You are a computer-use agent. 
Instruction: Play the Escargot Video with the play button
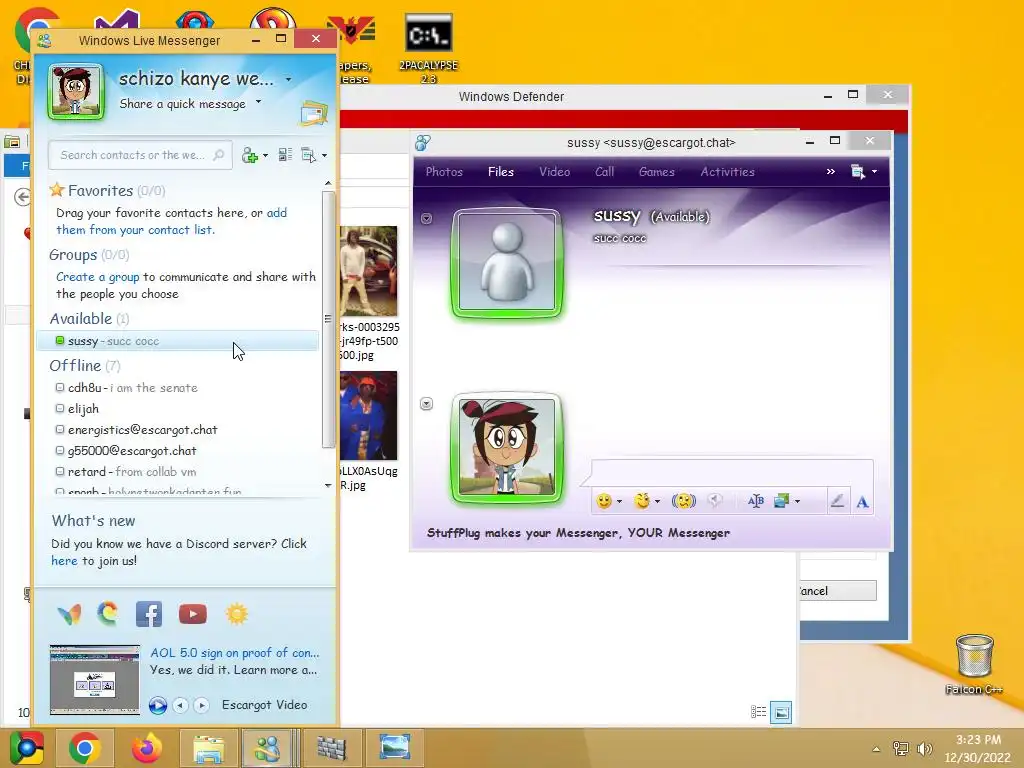click(x=157, y=705)
